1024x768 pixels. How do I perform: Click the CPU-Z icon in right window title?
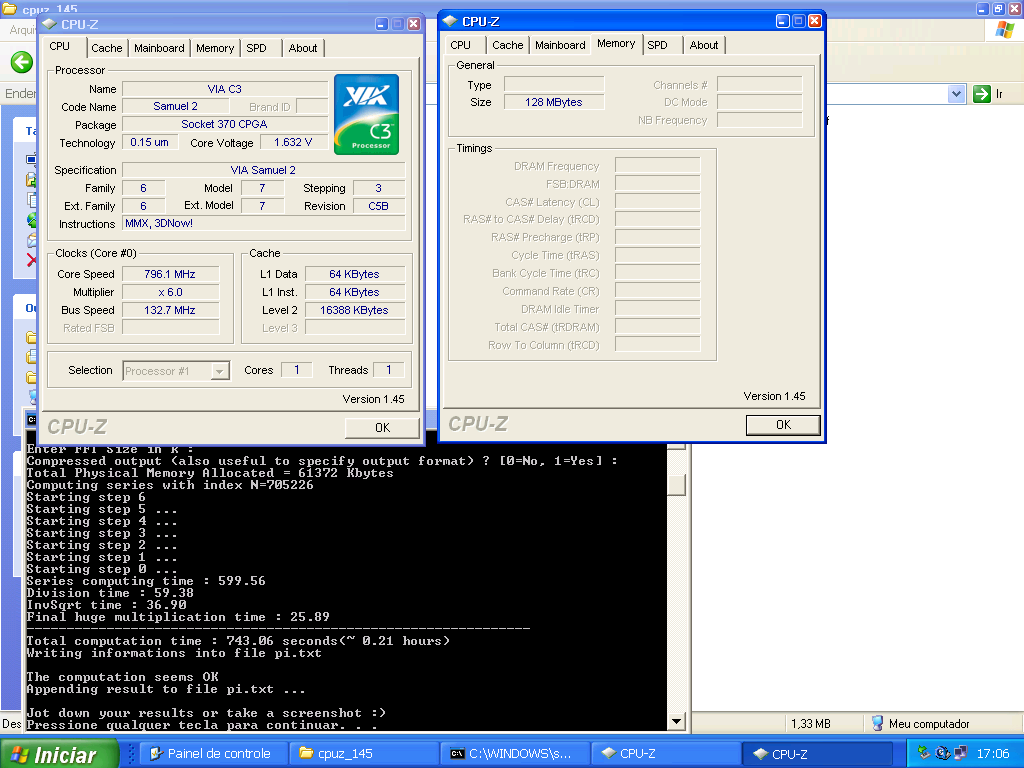450,21
